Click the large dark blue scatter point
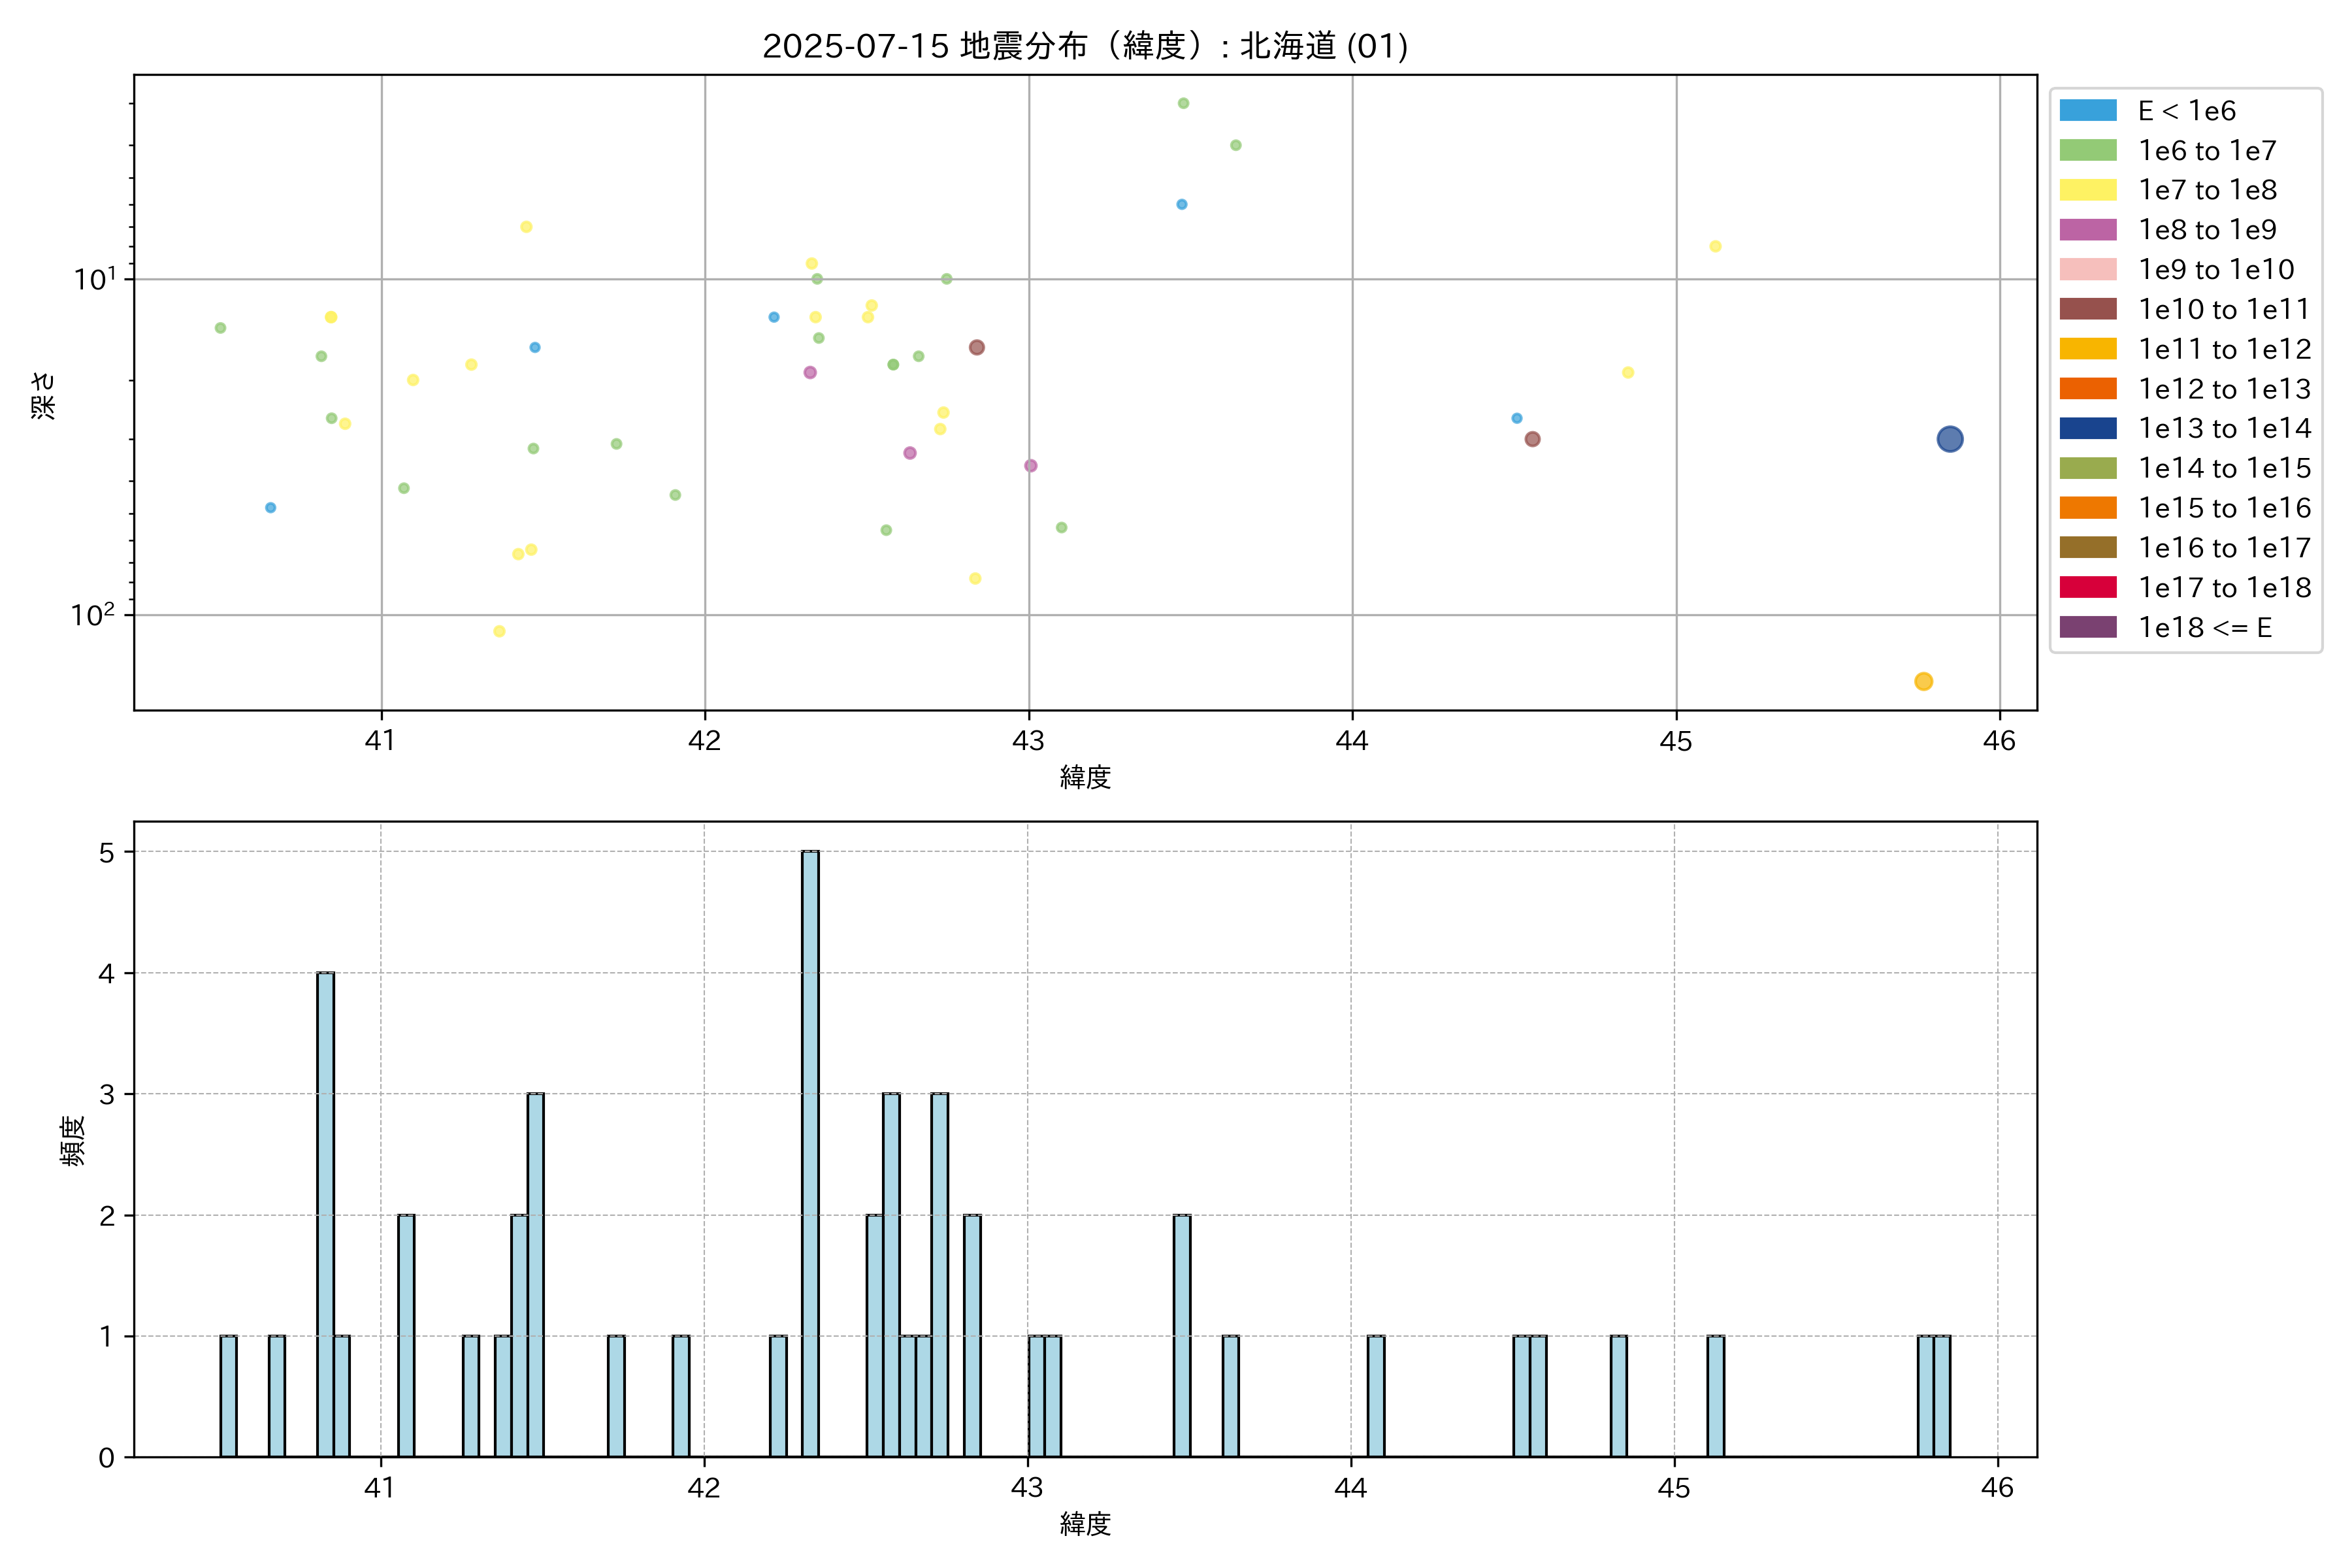Viewport: 2352px width, 1568px height. [x=1949, y=439]
